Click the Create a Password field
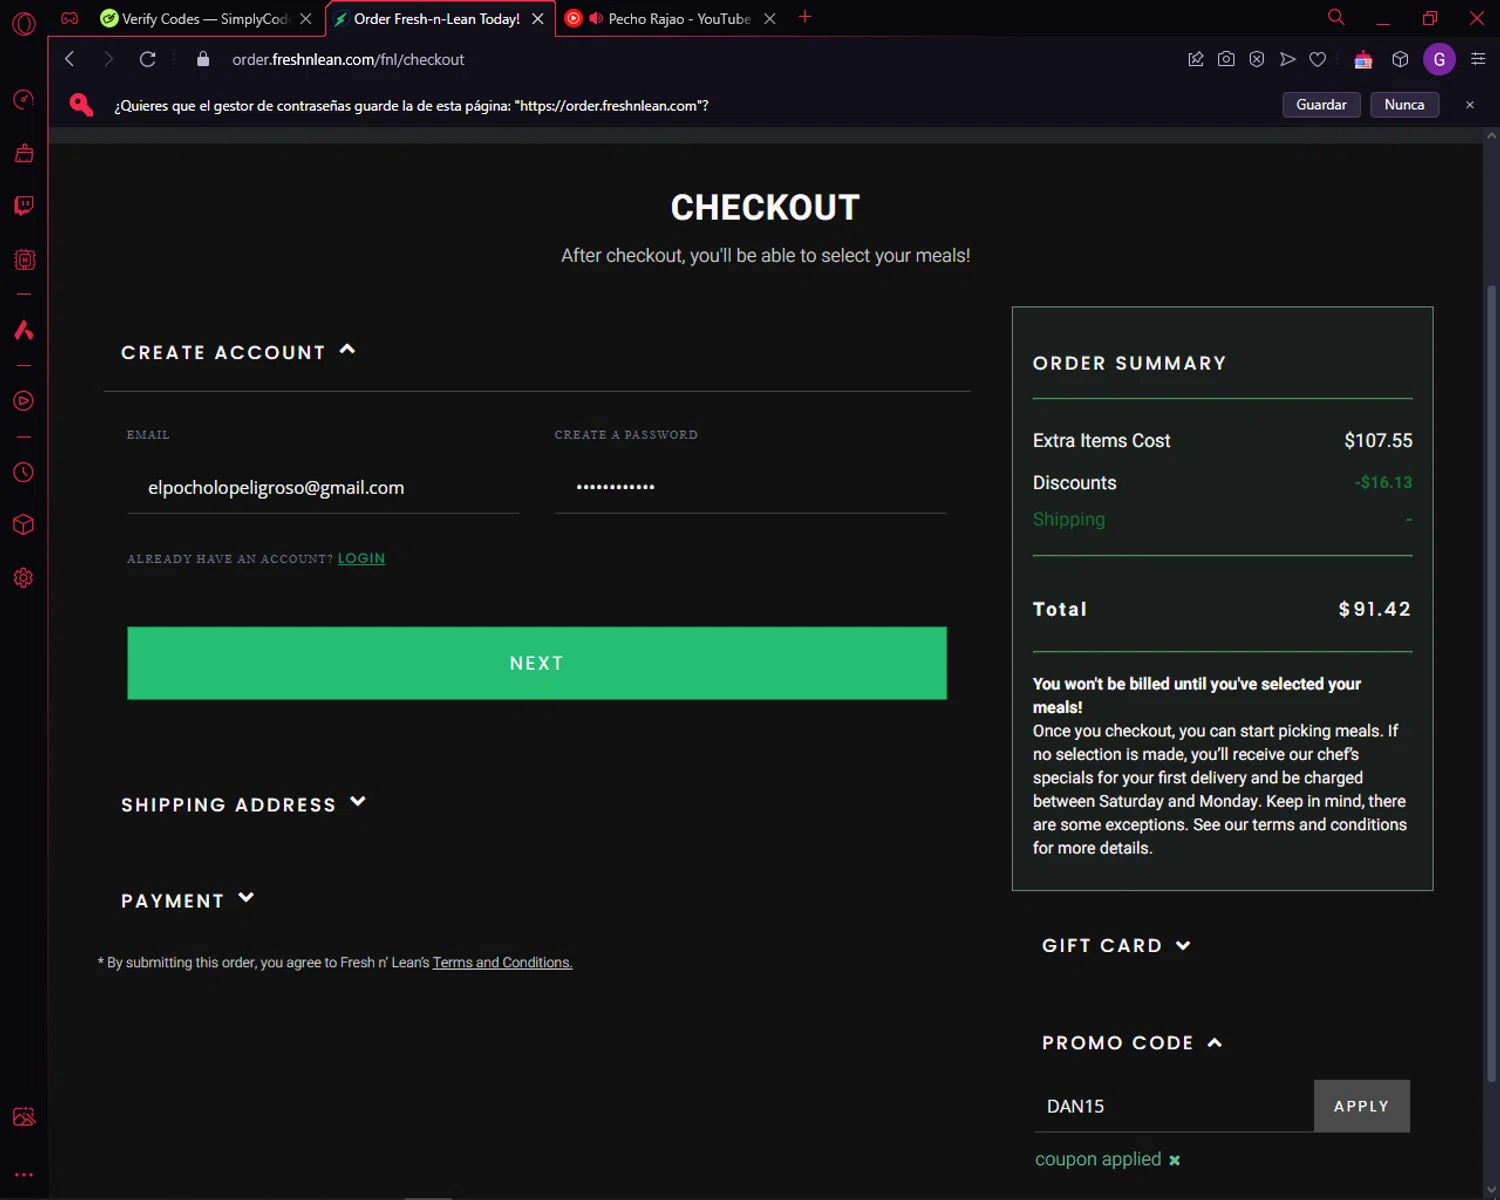The height and width of the screenshot is (1200, 1500). 750,487
